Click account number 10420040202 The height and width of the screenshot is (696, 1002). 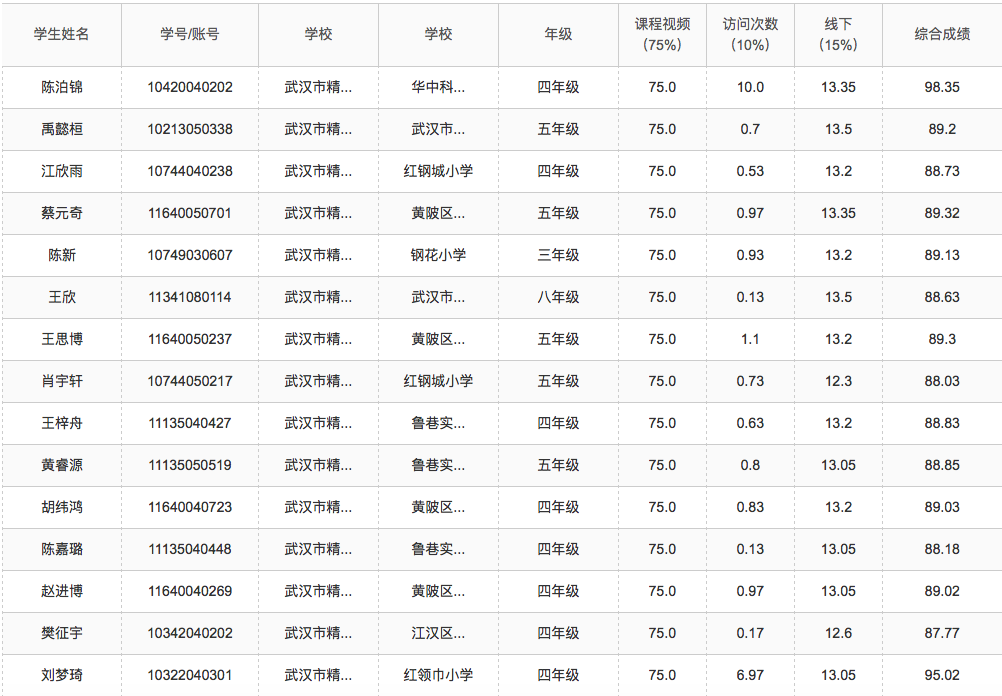click(190, 87)
